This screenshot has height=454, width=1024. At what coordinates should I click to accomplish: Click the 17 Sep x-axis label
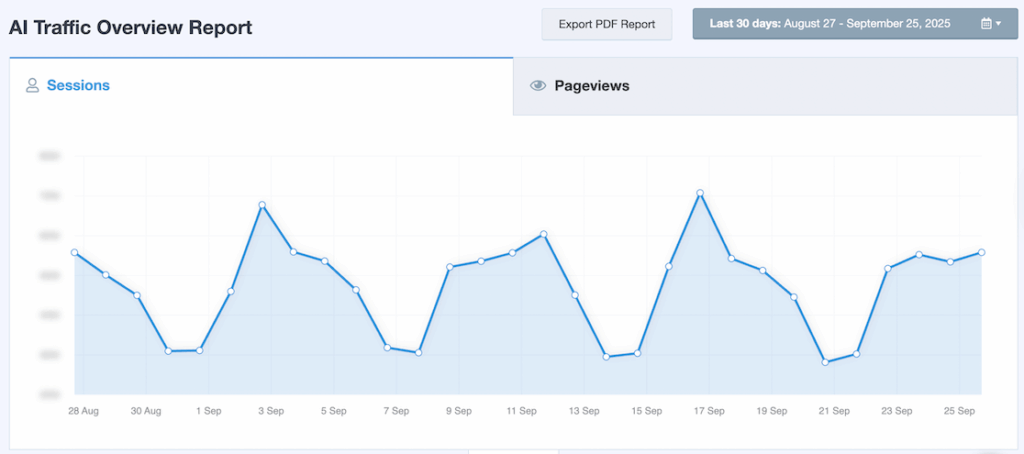point(709,411)
